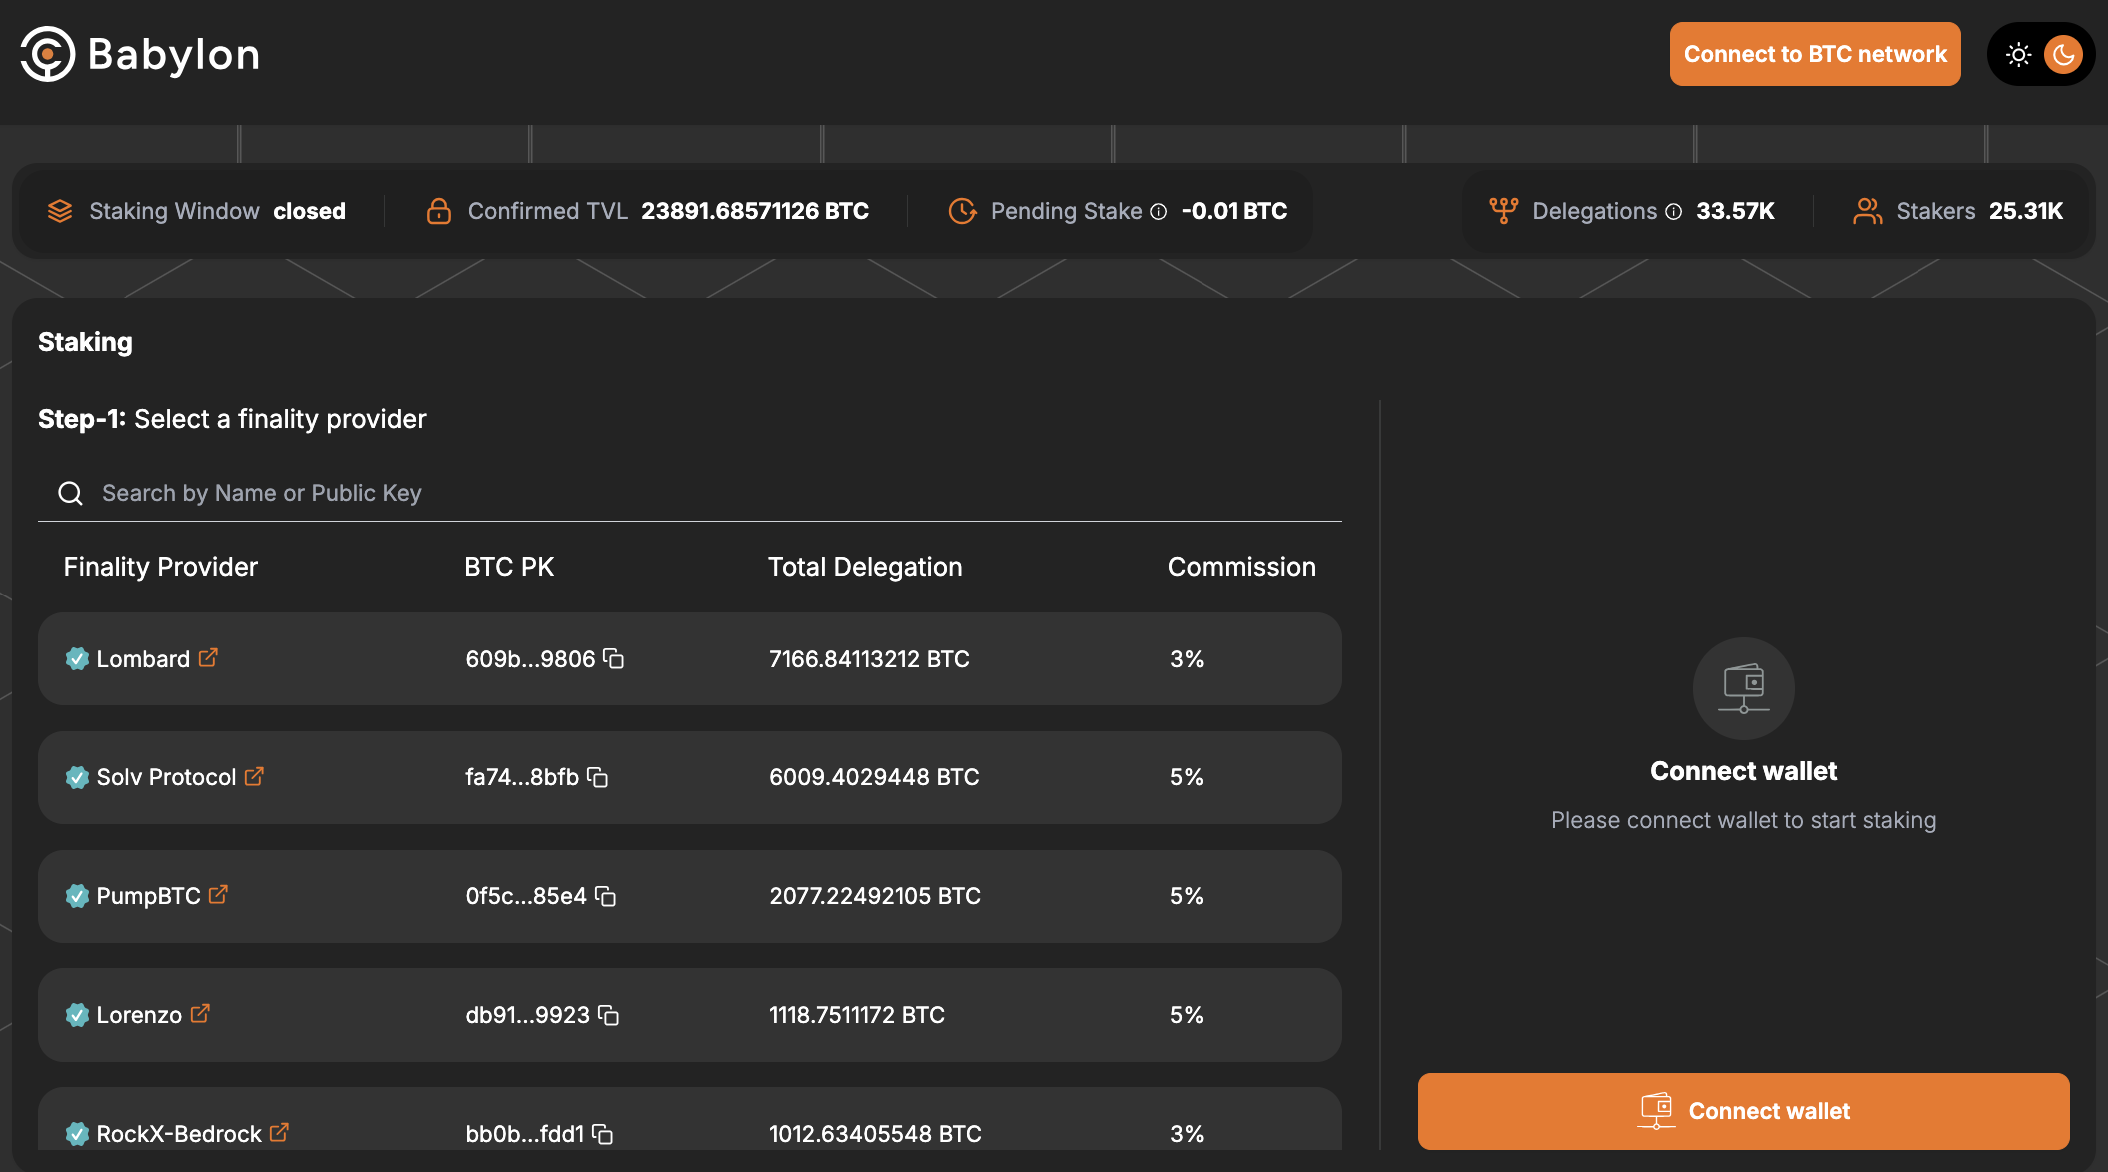Click the Pending Stake clock icon

(x=962, y=211)
